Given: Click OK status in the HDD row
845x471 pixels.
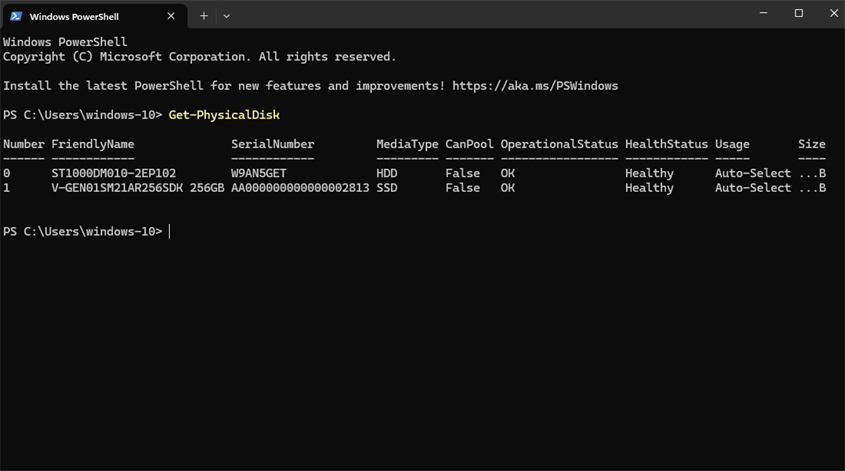Looking at the screenshot, I should coord(508,174).
